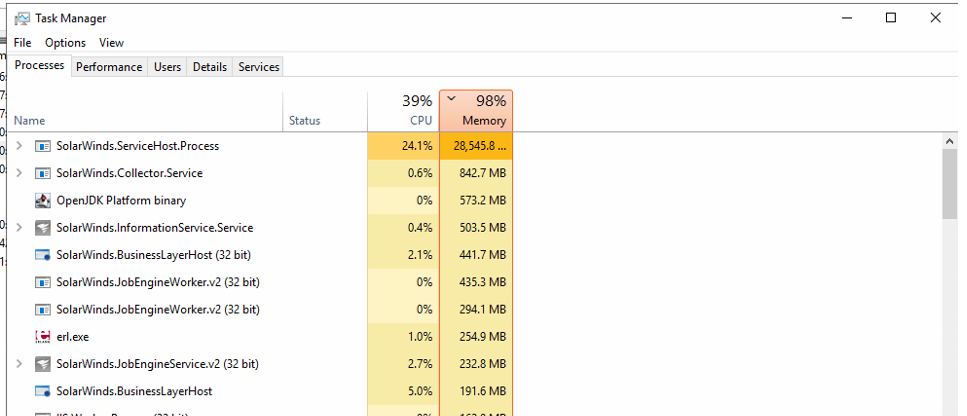Click the Task Manager title bar icon
Screen dimensions: 967x416
(22, 18)
